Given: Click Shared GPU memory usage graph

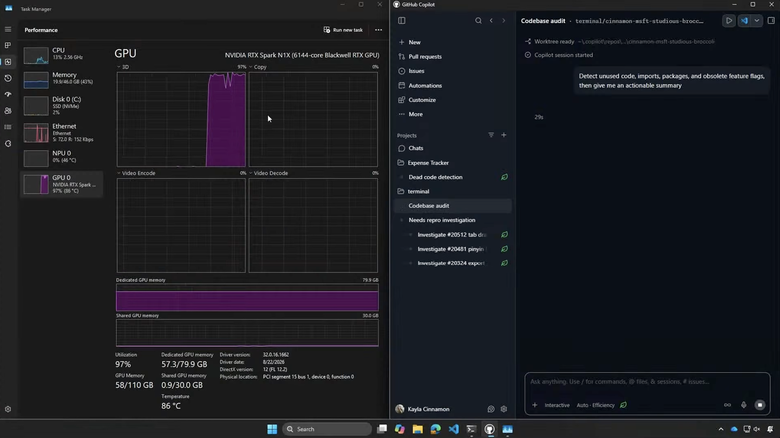Looking at the screenshot, I should click(247, 333).
